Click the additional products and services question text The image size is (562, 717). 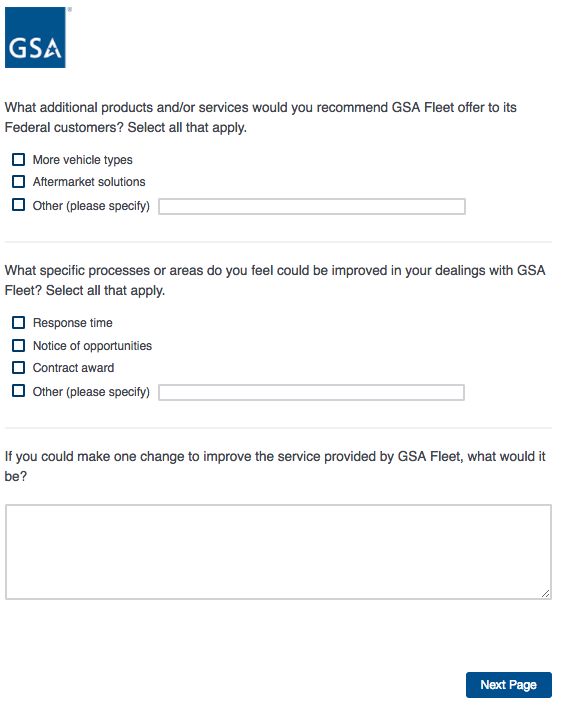[x=261, y=117]
